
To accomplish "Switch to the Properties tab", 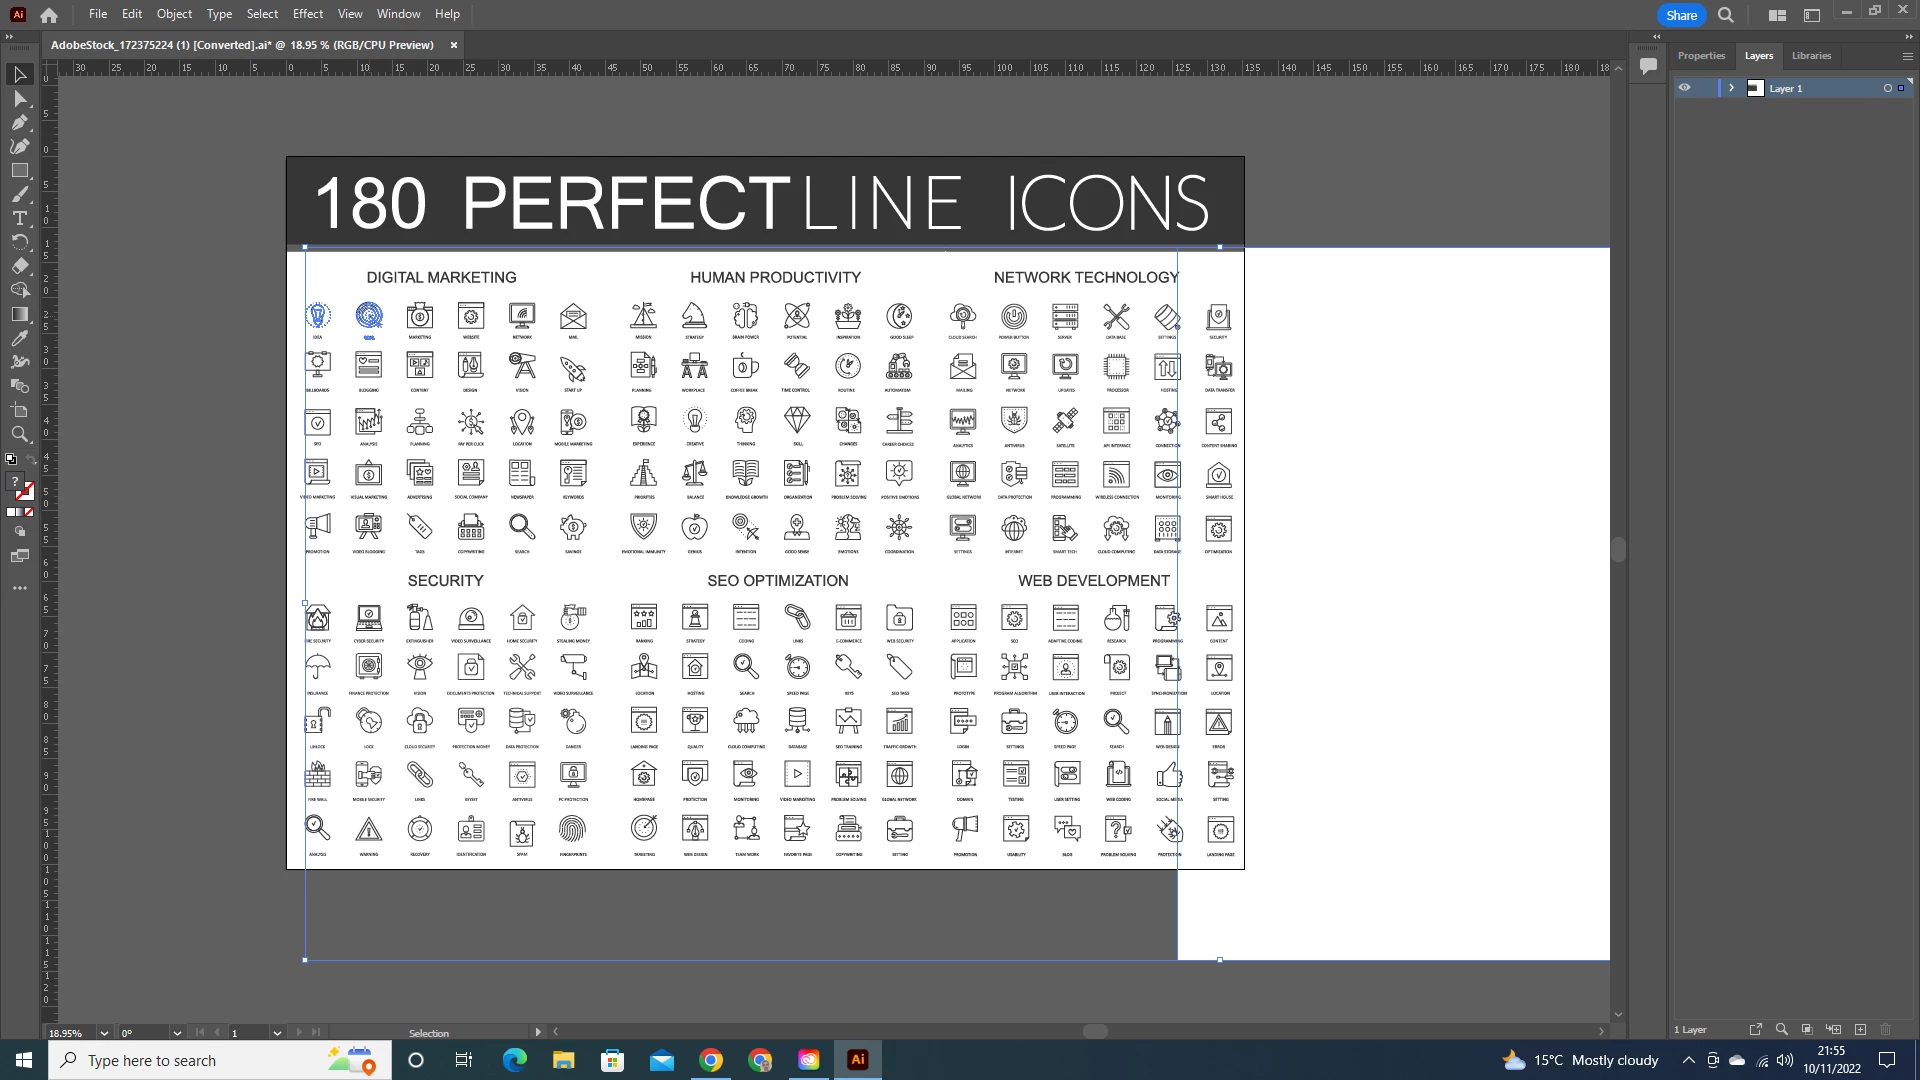I will [x=1701, y=56].
